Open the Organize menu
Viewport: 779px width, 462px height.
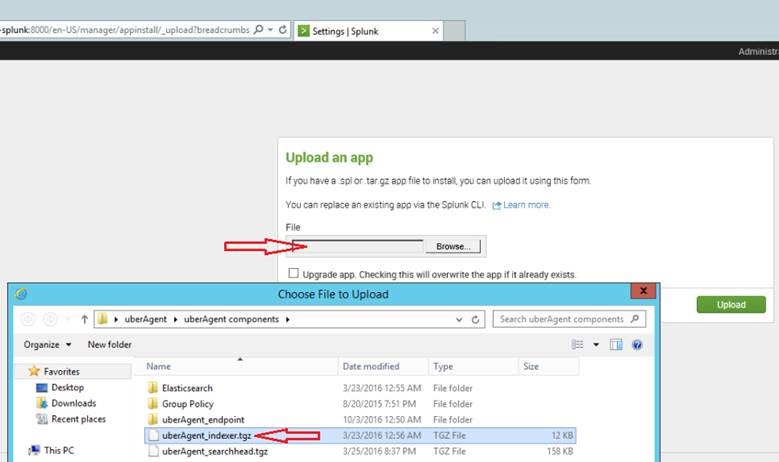coord(47,345)
